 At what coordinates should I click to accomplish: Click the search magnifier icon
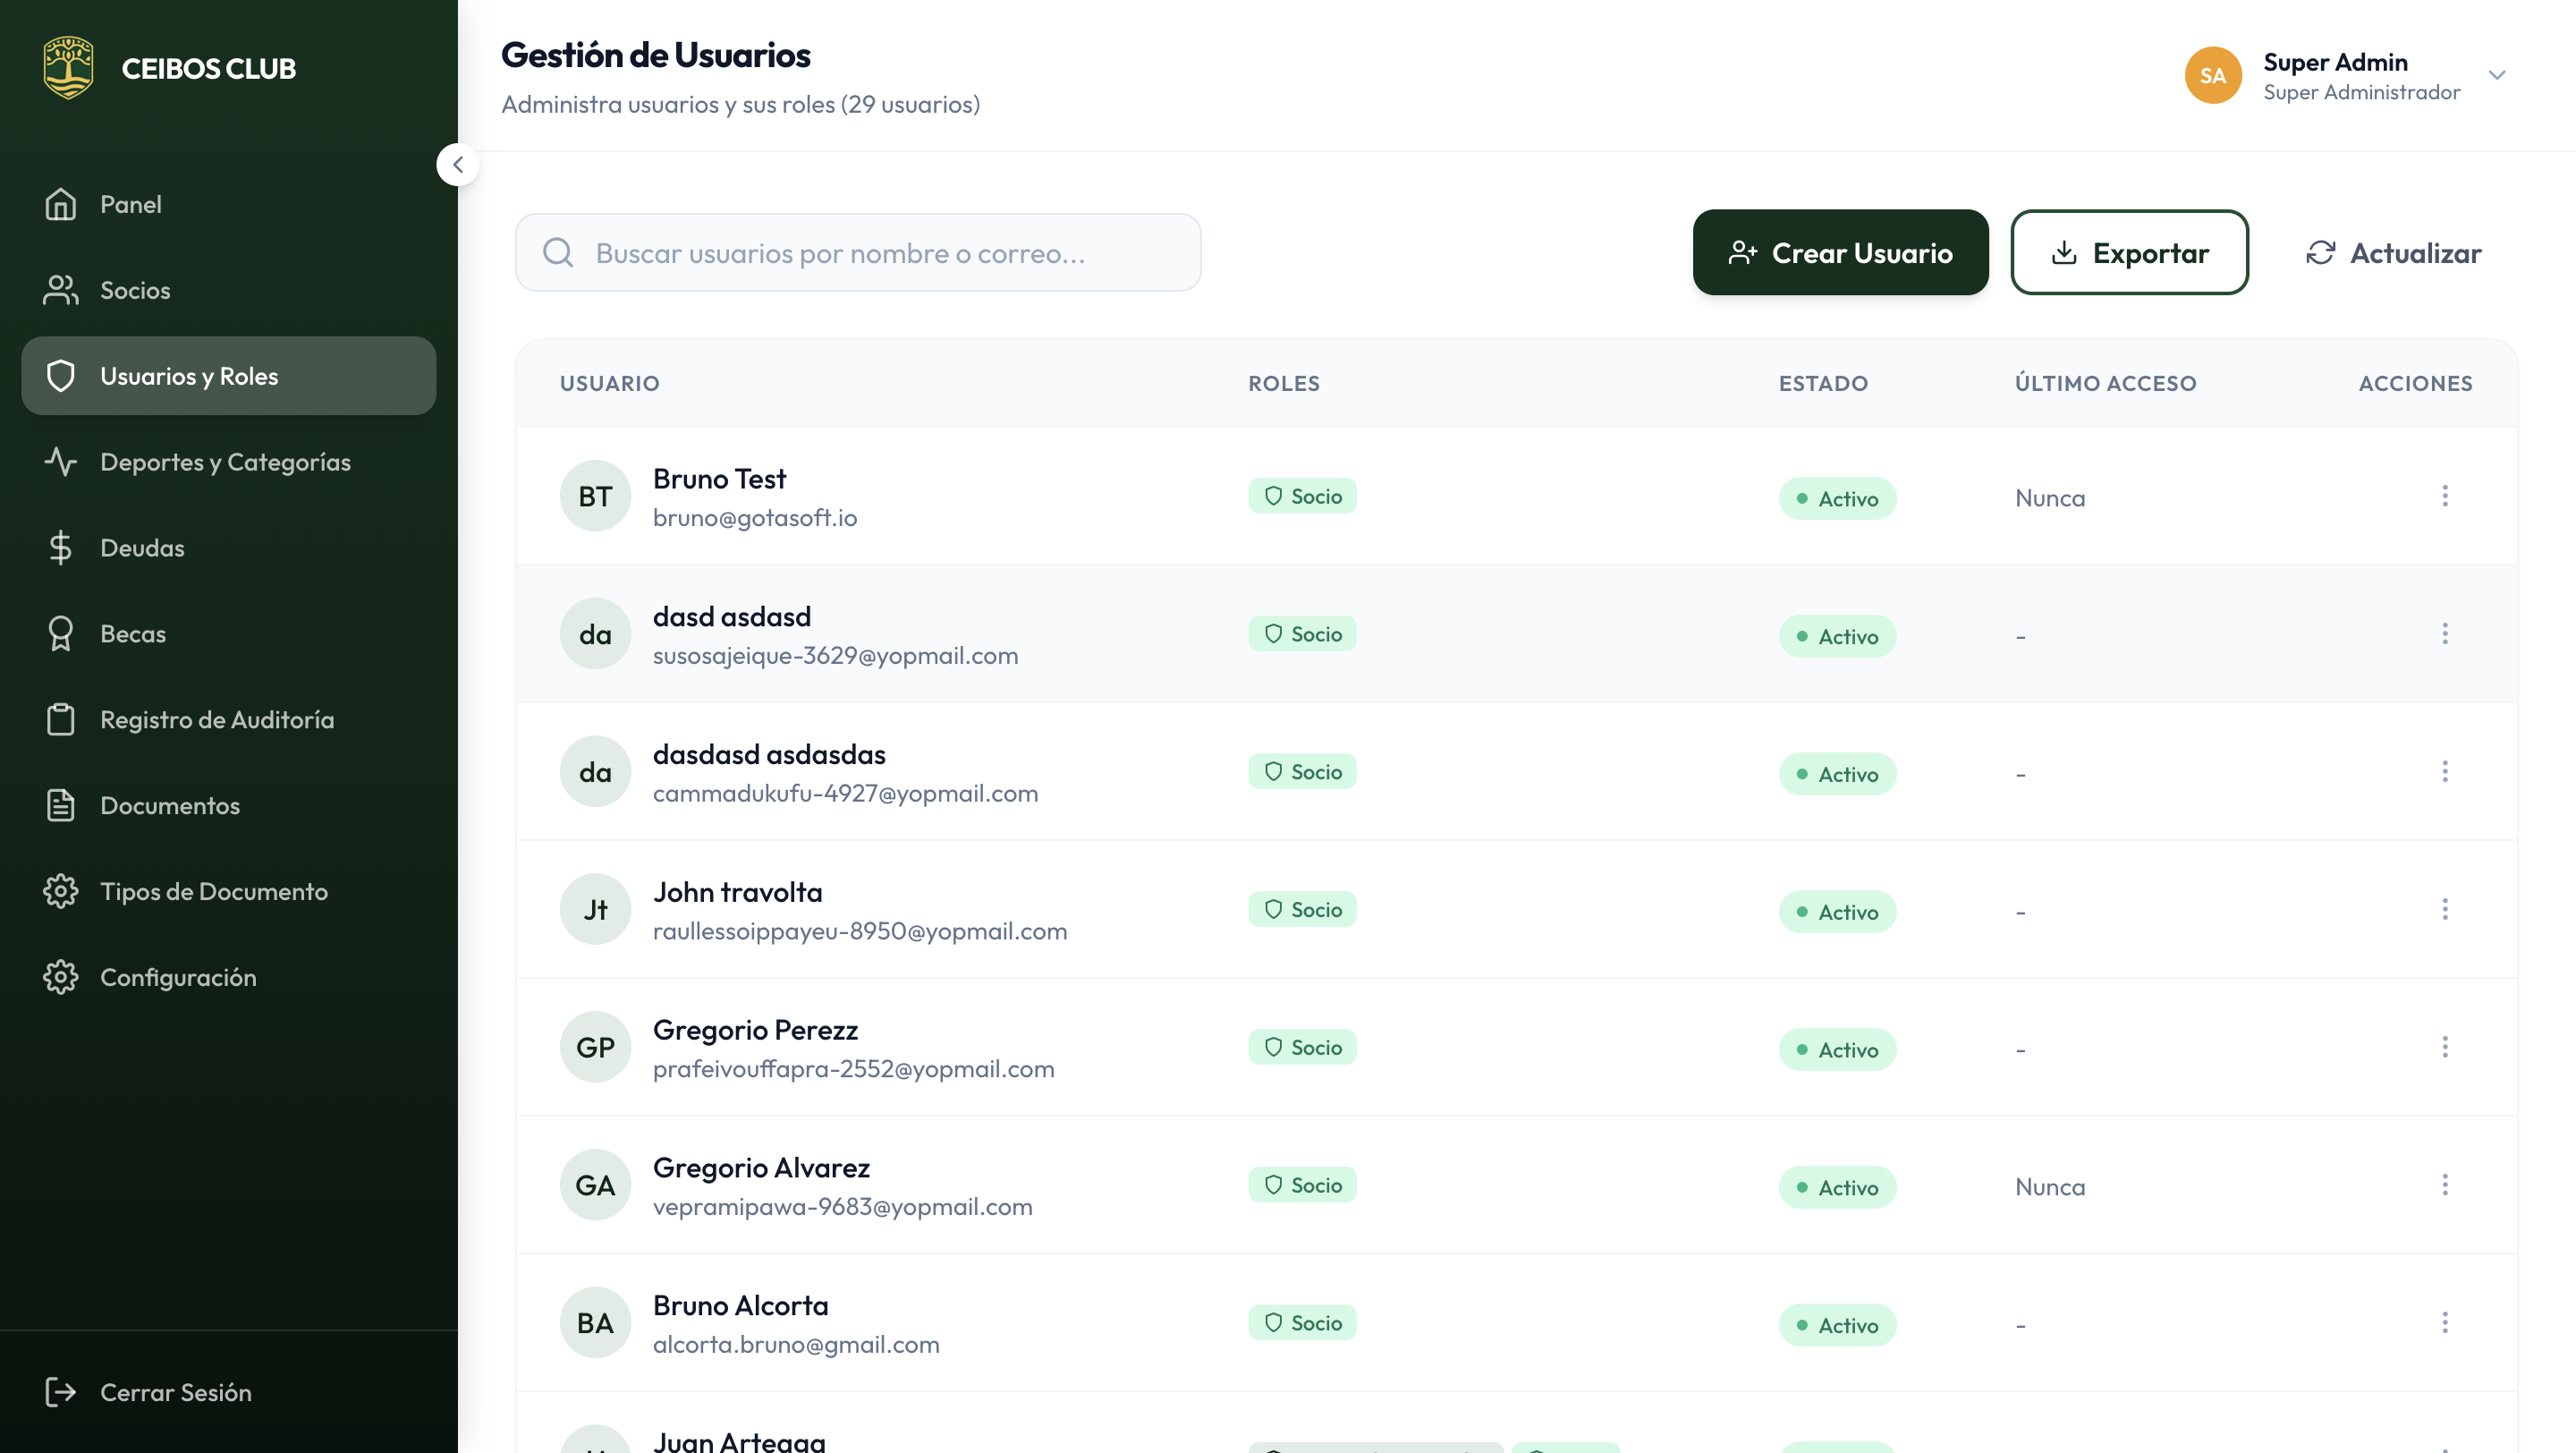click(x=558, y=253)
